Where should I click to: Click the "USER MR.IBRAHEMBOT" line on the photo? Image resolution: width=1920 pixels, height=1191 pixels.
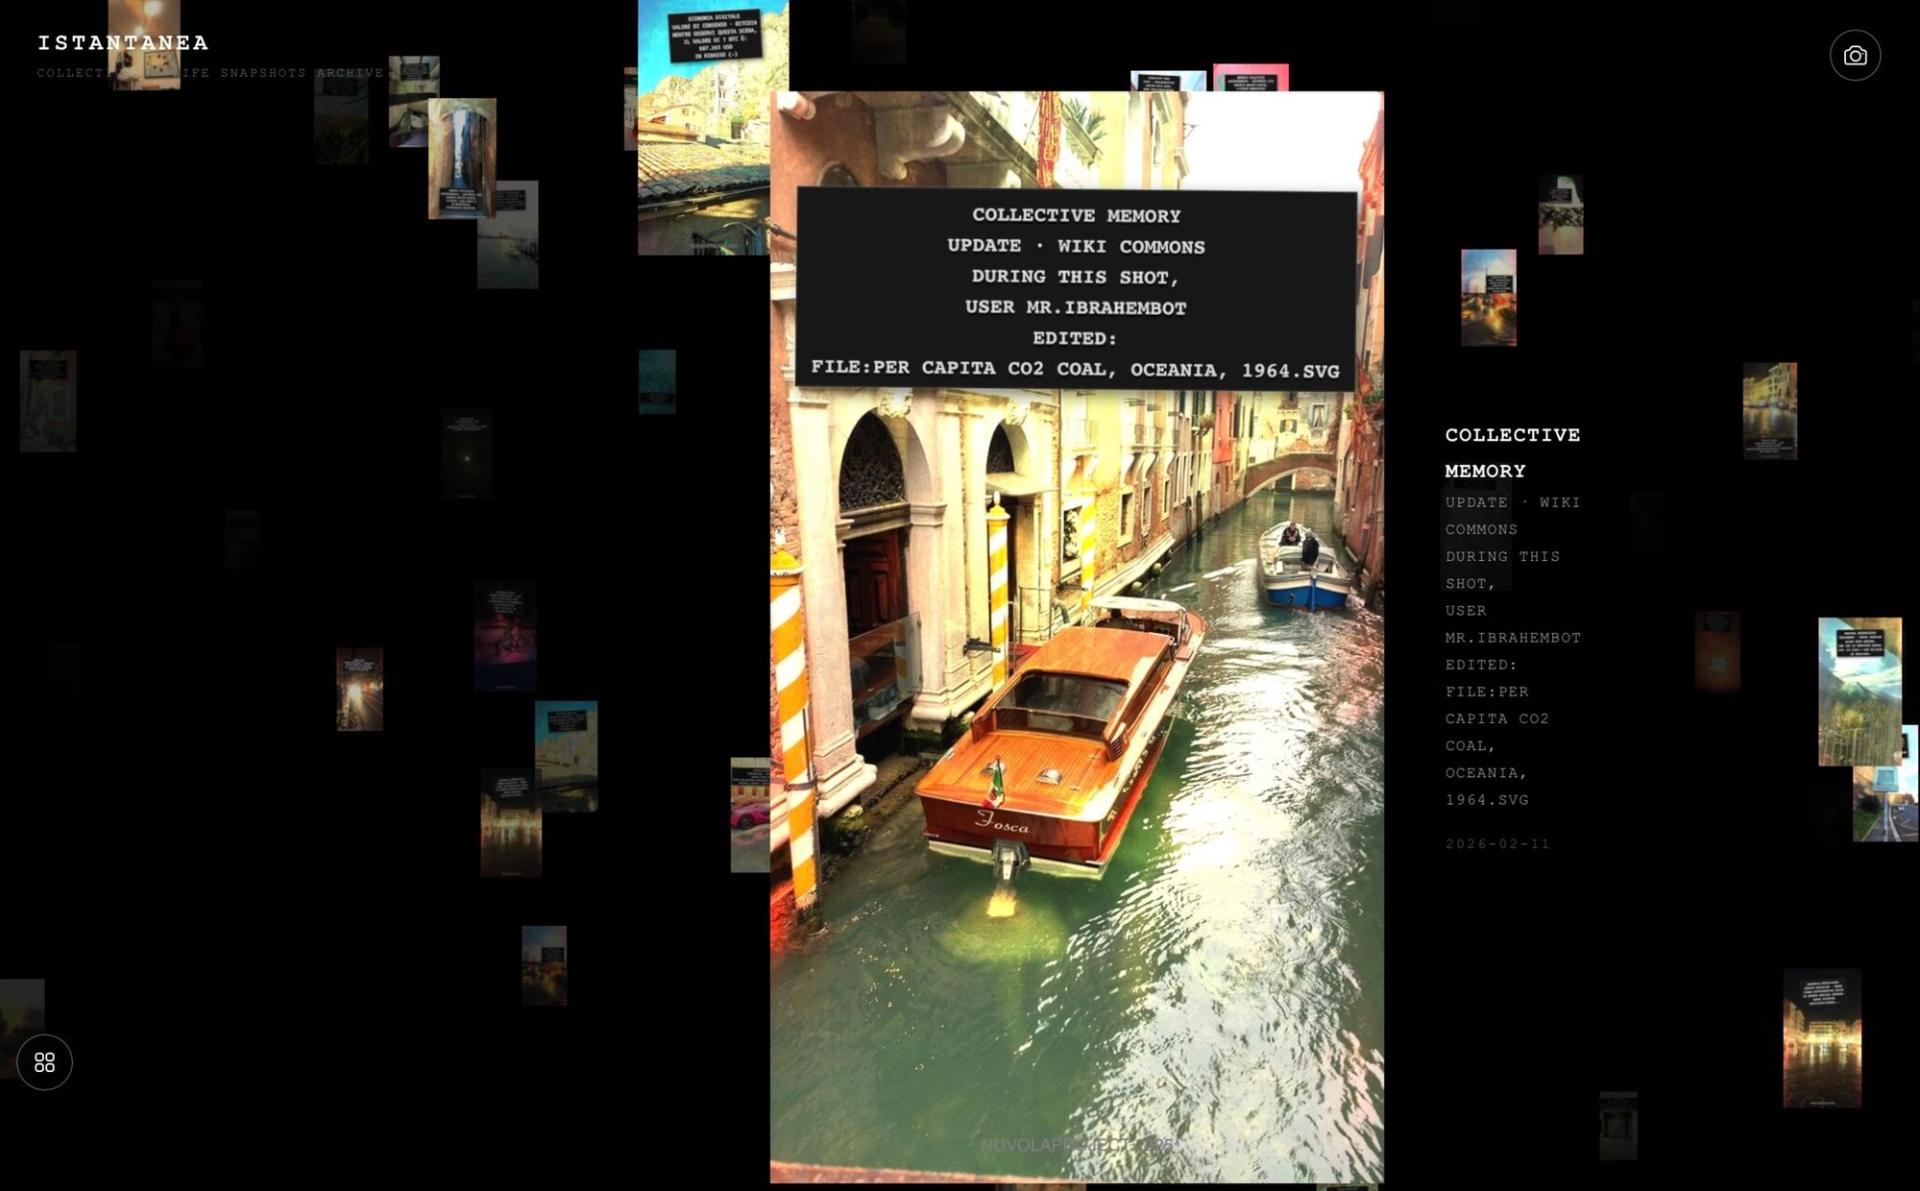point(1076,307)
